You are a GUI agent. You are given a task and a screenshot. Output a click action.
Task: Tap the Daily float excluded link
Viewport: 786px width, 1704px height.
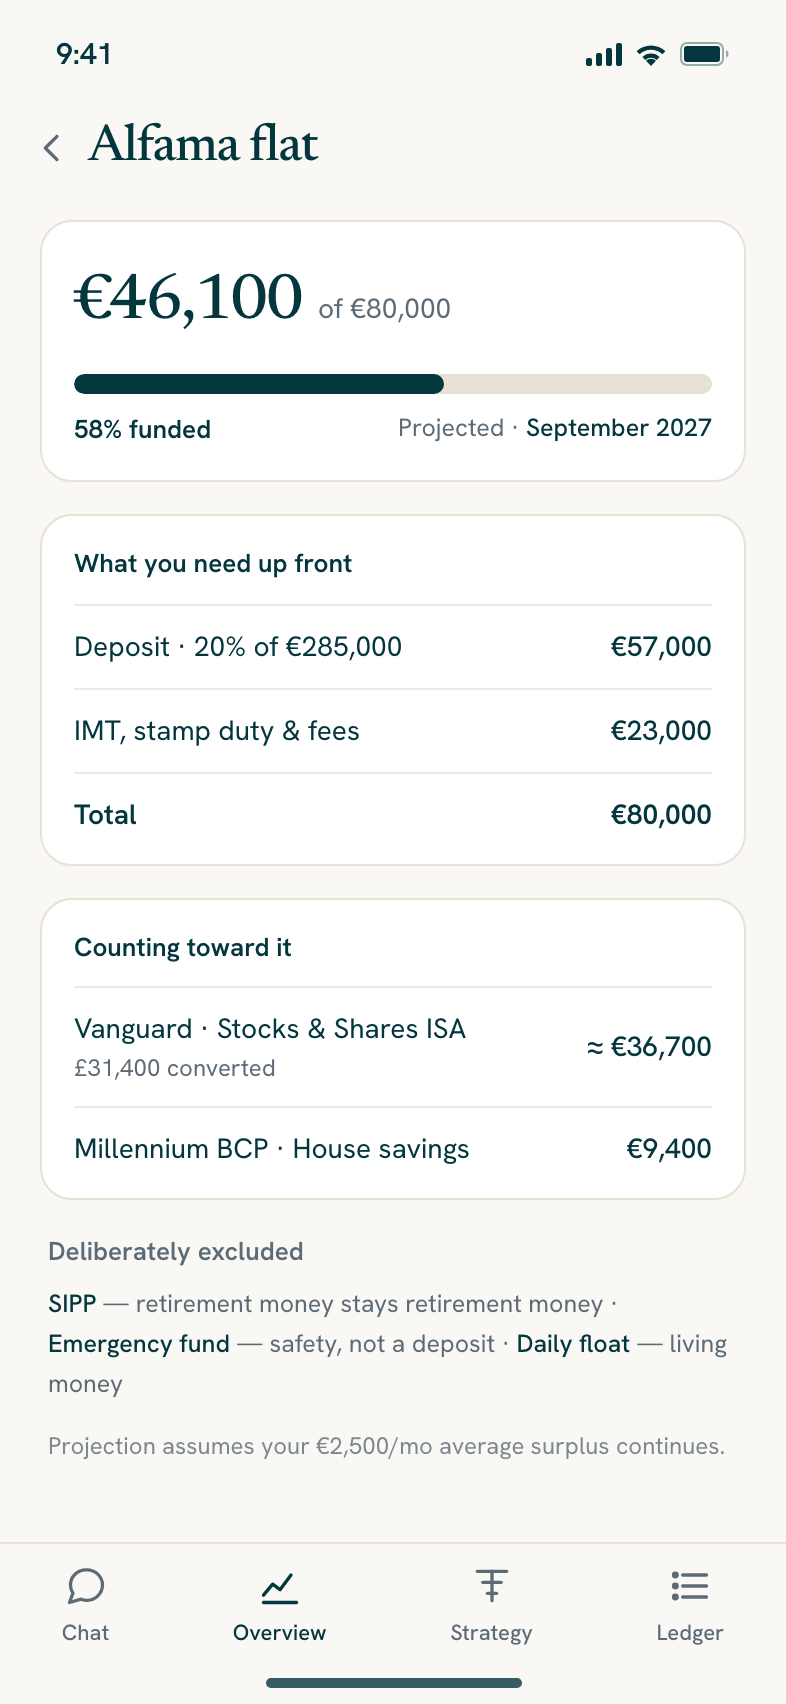pyautogui.click(x=573, y=1344)
